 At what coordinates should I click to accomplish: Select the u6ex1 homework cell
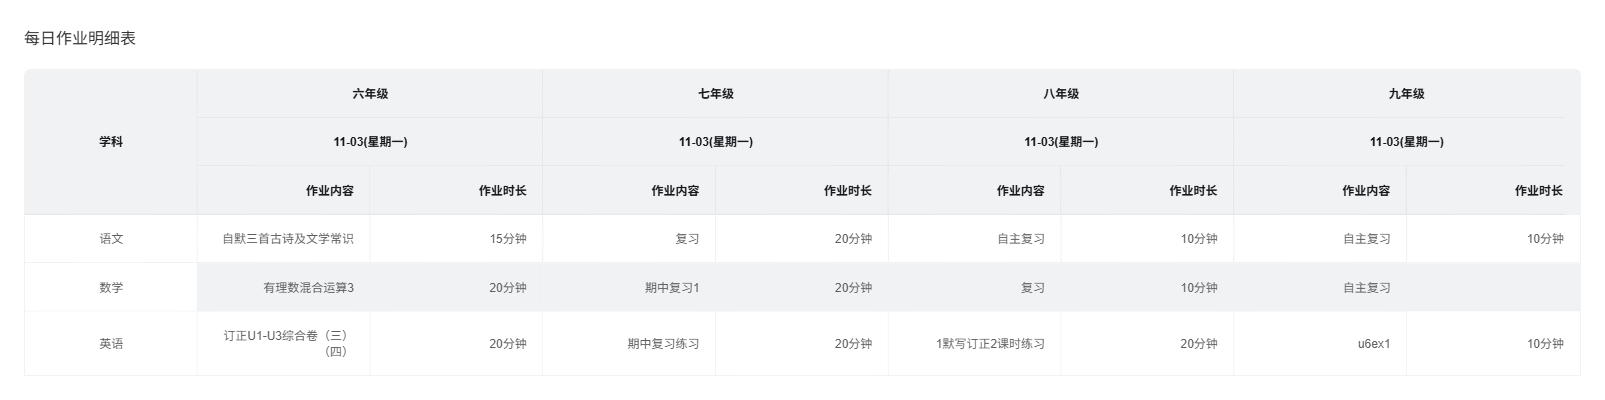click(1373, 343)
